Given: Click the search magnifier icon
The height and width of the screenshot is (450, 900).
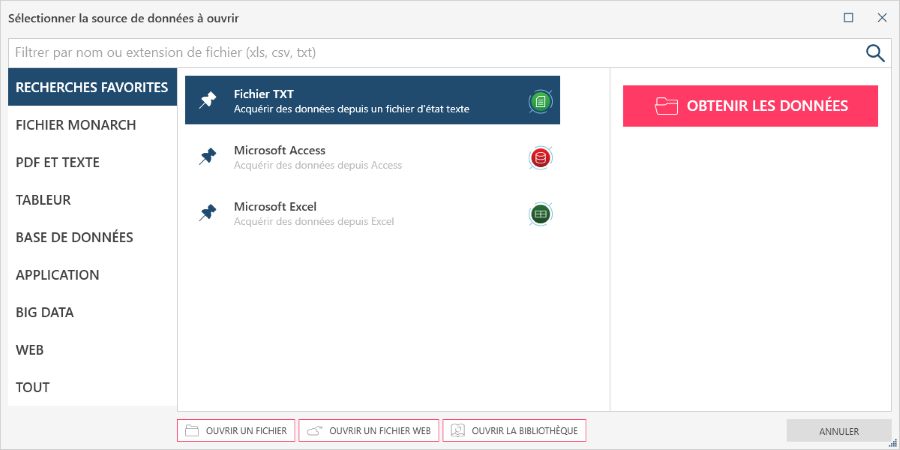Looking at the screenshot, I should tap(875, 53).
